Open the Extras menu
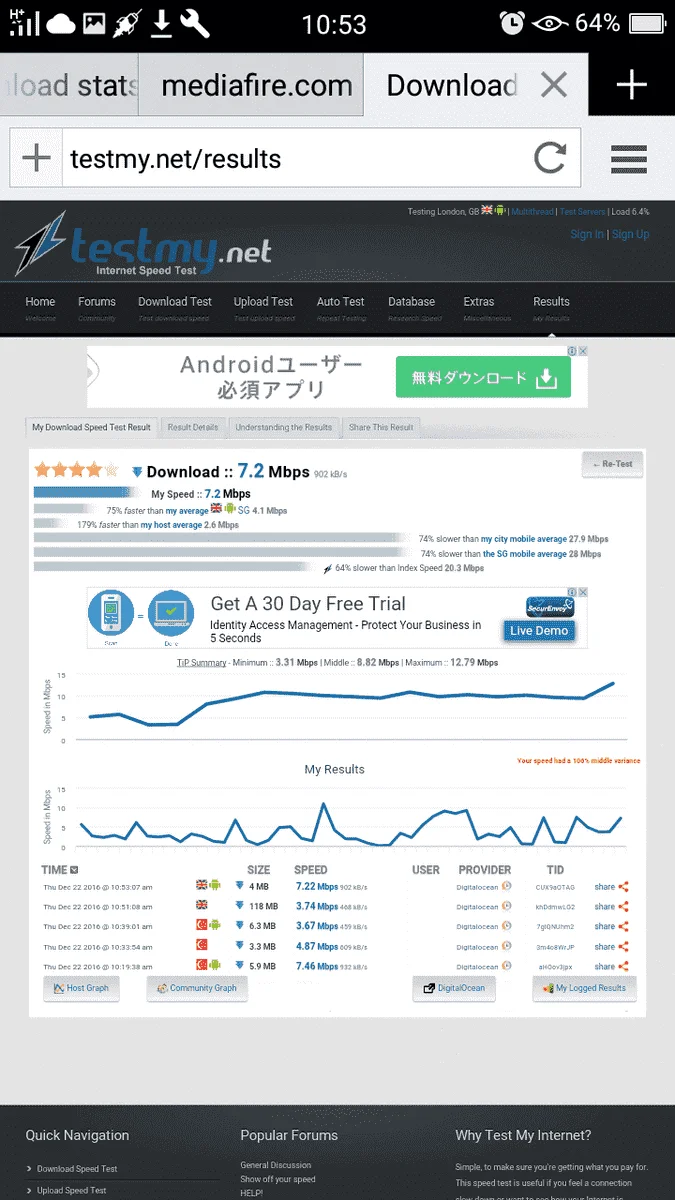675x1200 pixels. click(479, 302)
